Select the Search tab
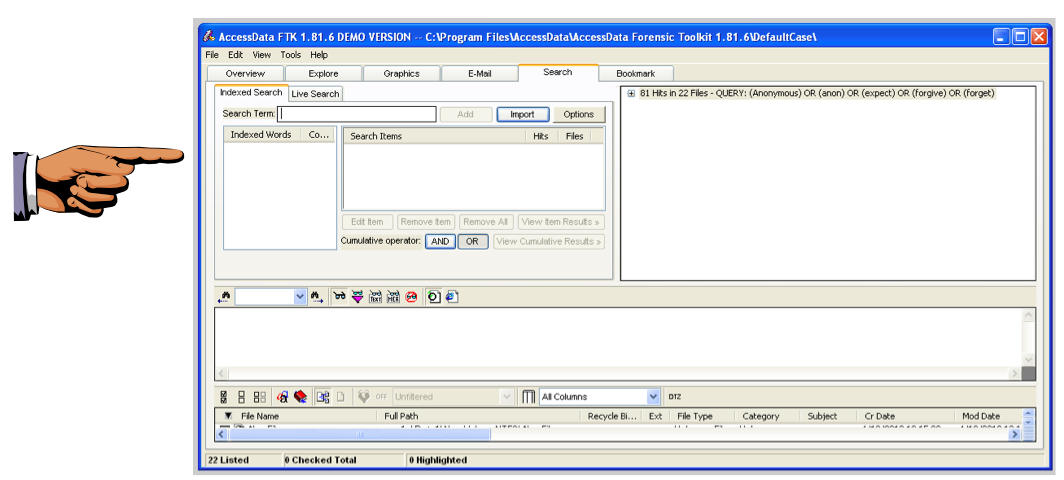Screen dimensions: 1064x480 (558, 72)
